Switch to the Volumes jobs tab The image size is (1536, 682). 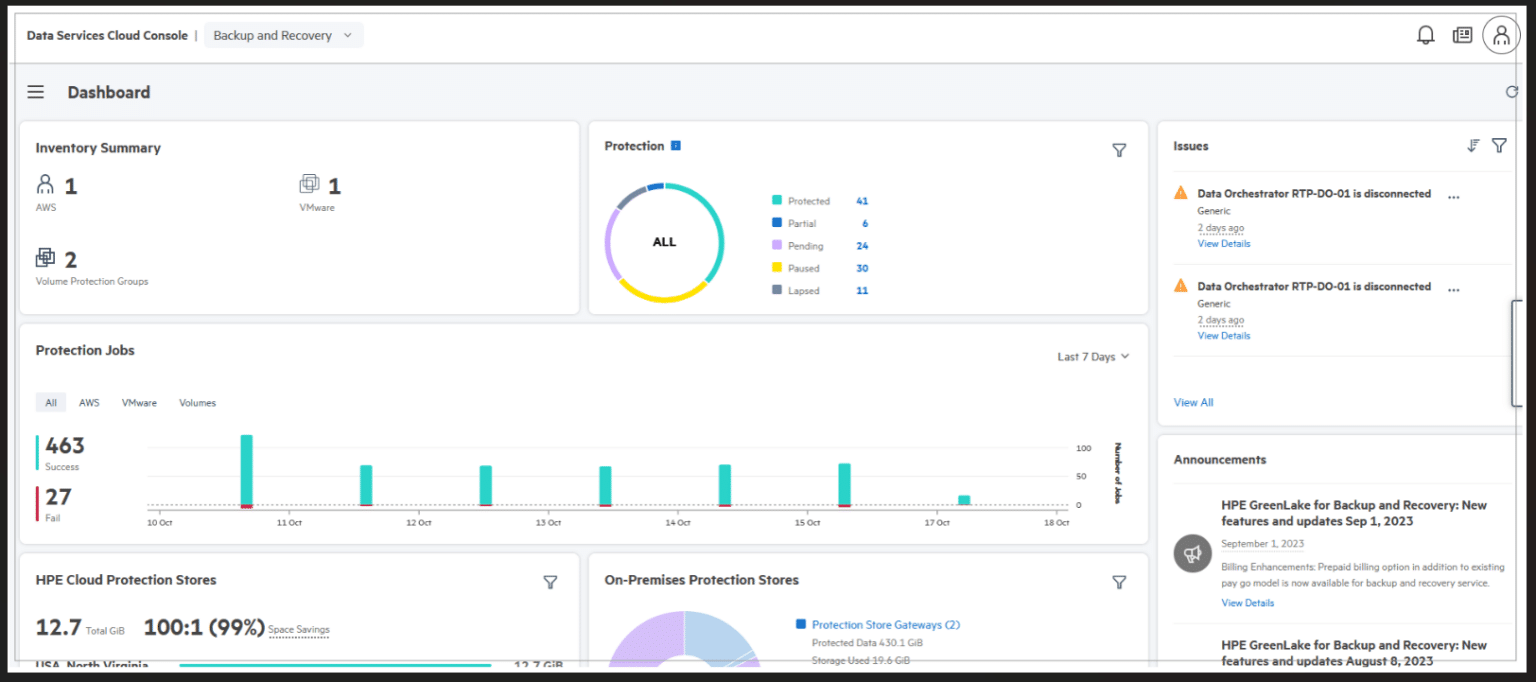pyautogui.click(x=197, y=403)
